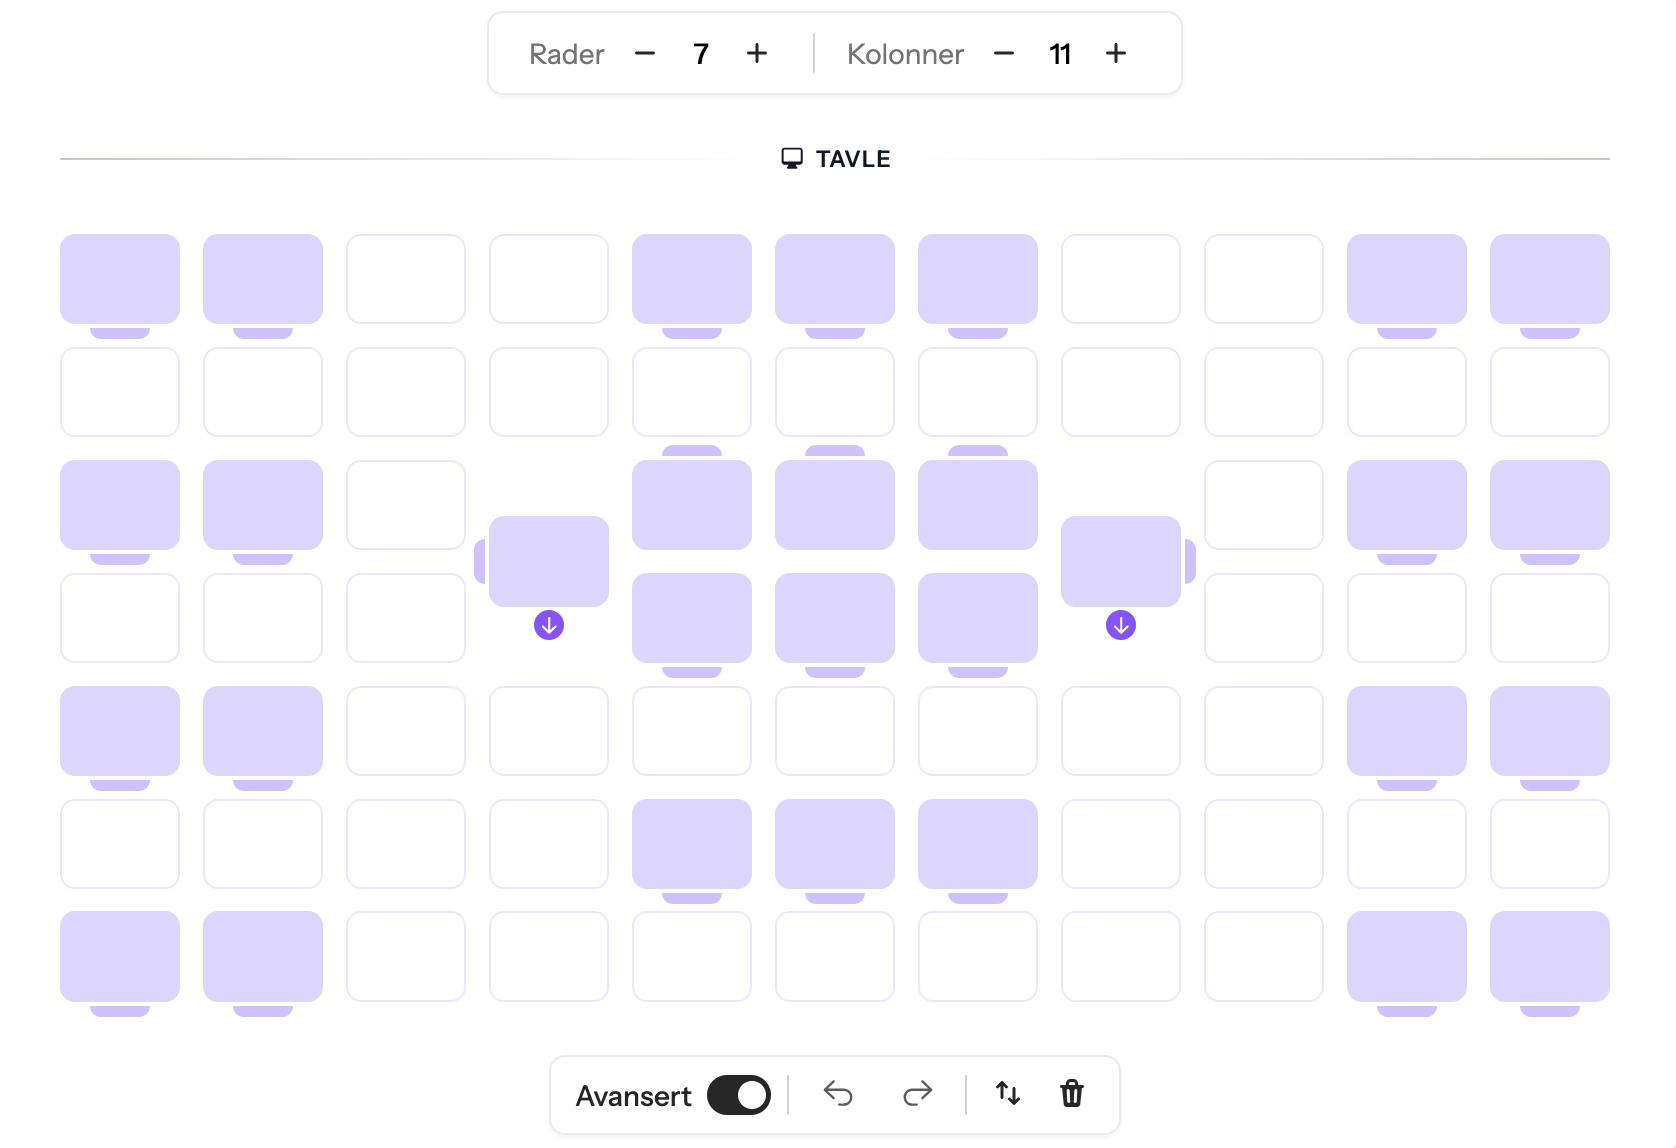Click the down-arrow badge under the right sideways desk
Screen dimensions: 1676x1148
coord(1121,625)
